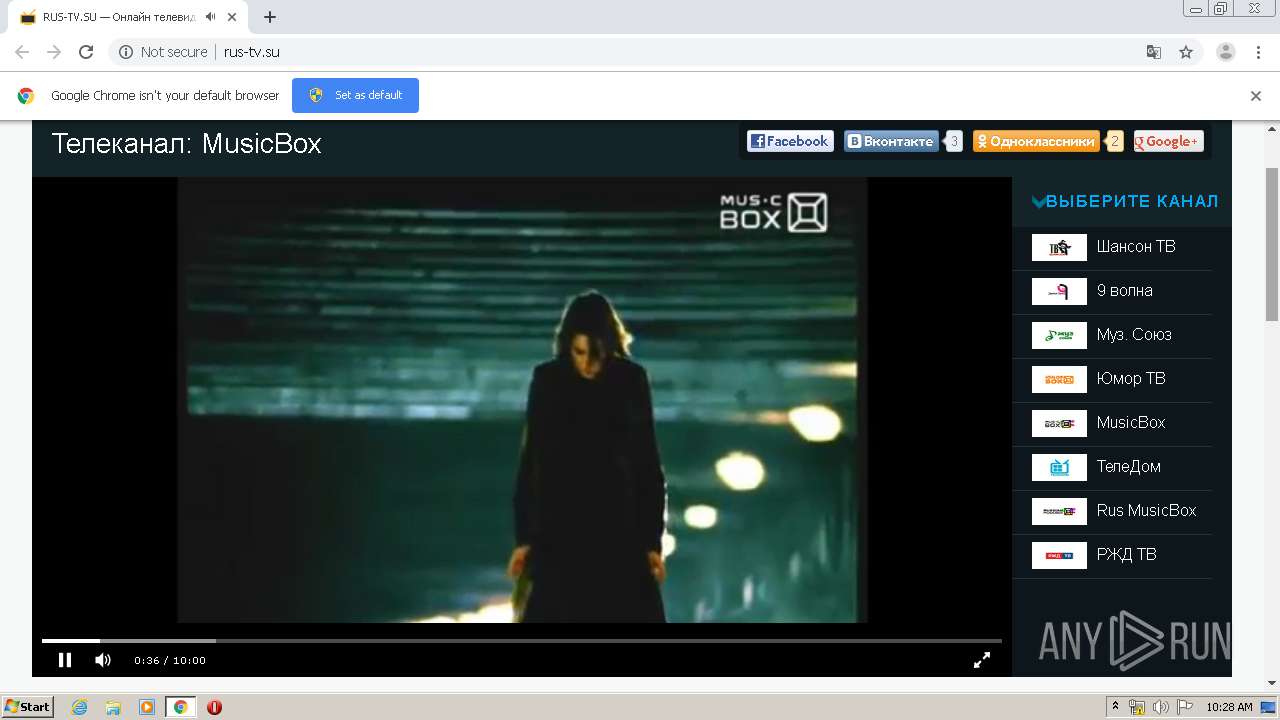This screenshot has height=720, width=1280.
Task: Open ТелеДом channel logo
Action: point(1059,467)
